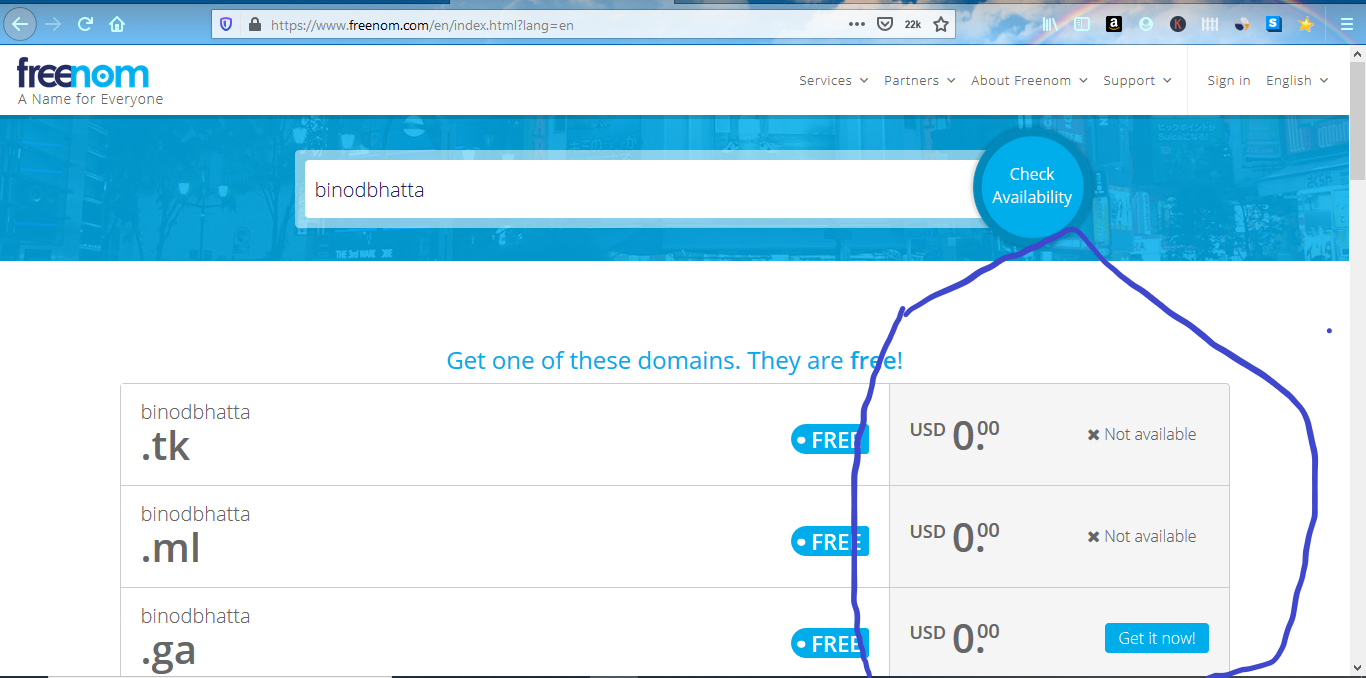This screenshot has height=678, width=1366.
Task: Bookmark this page via the star icon
Action: point(940,23)
